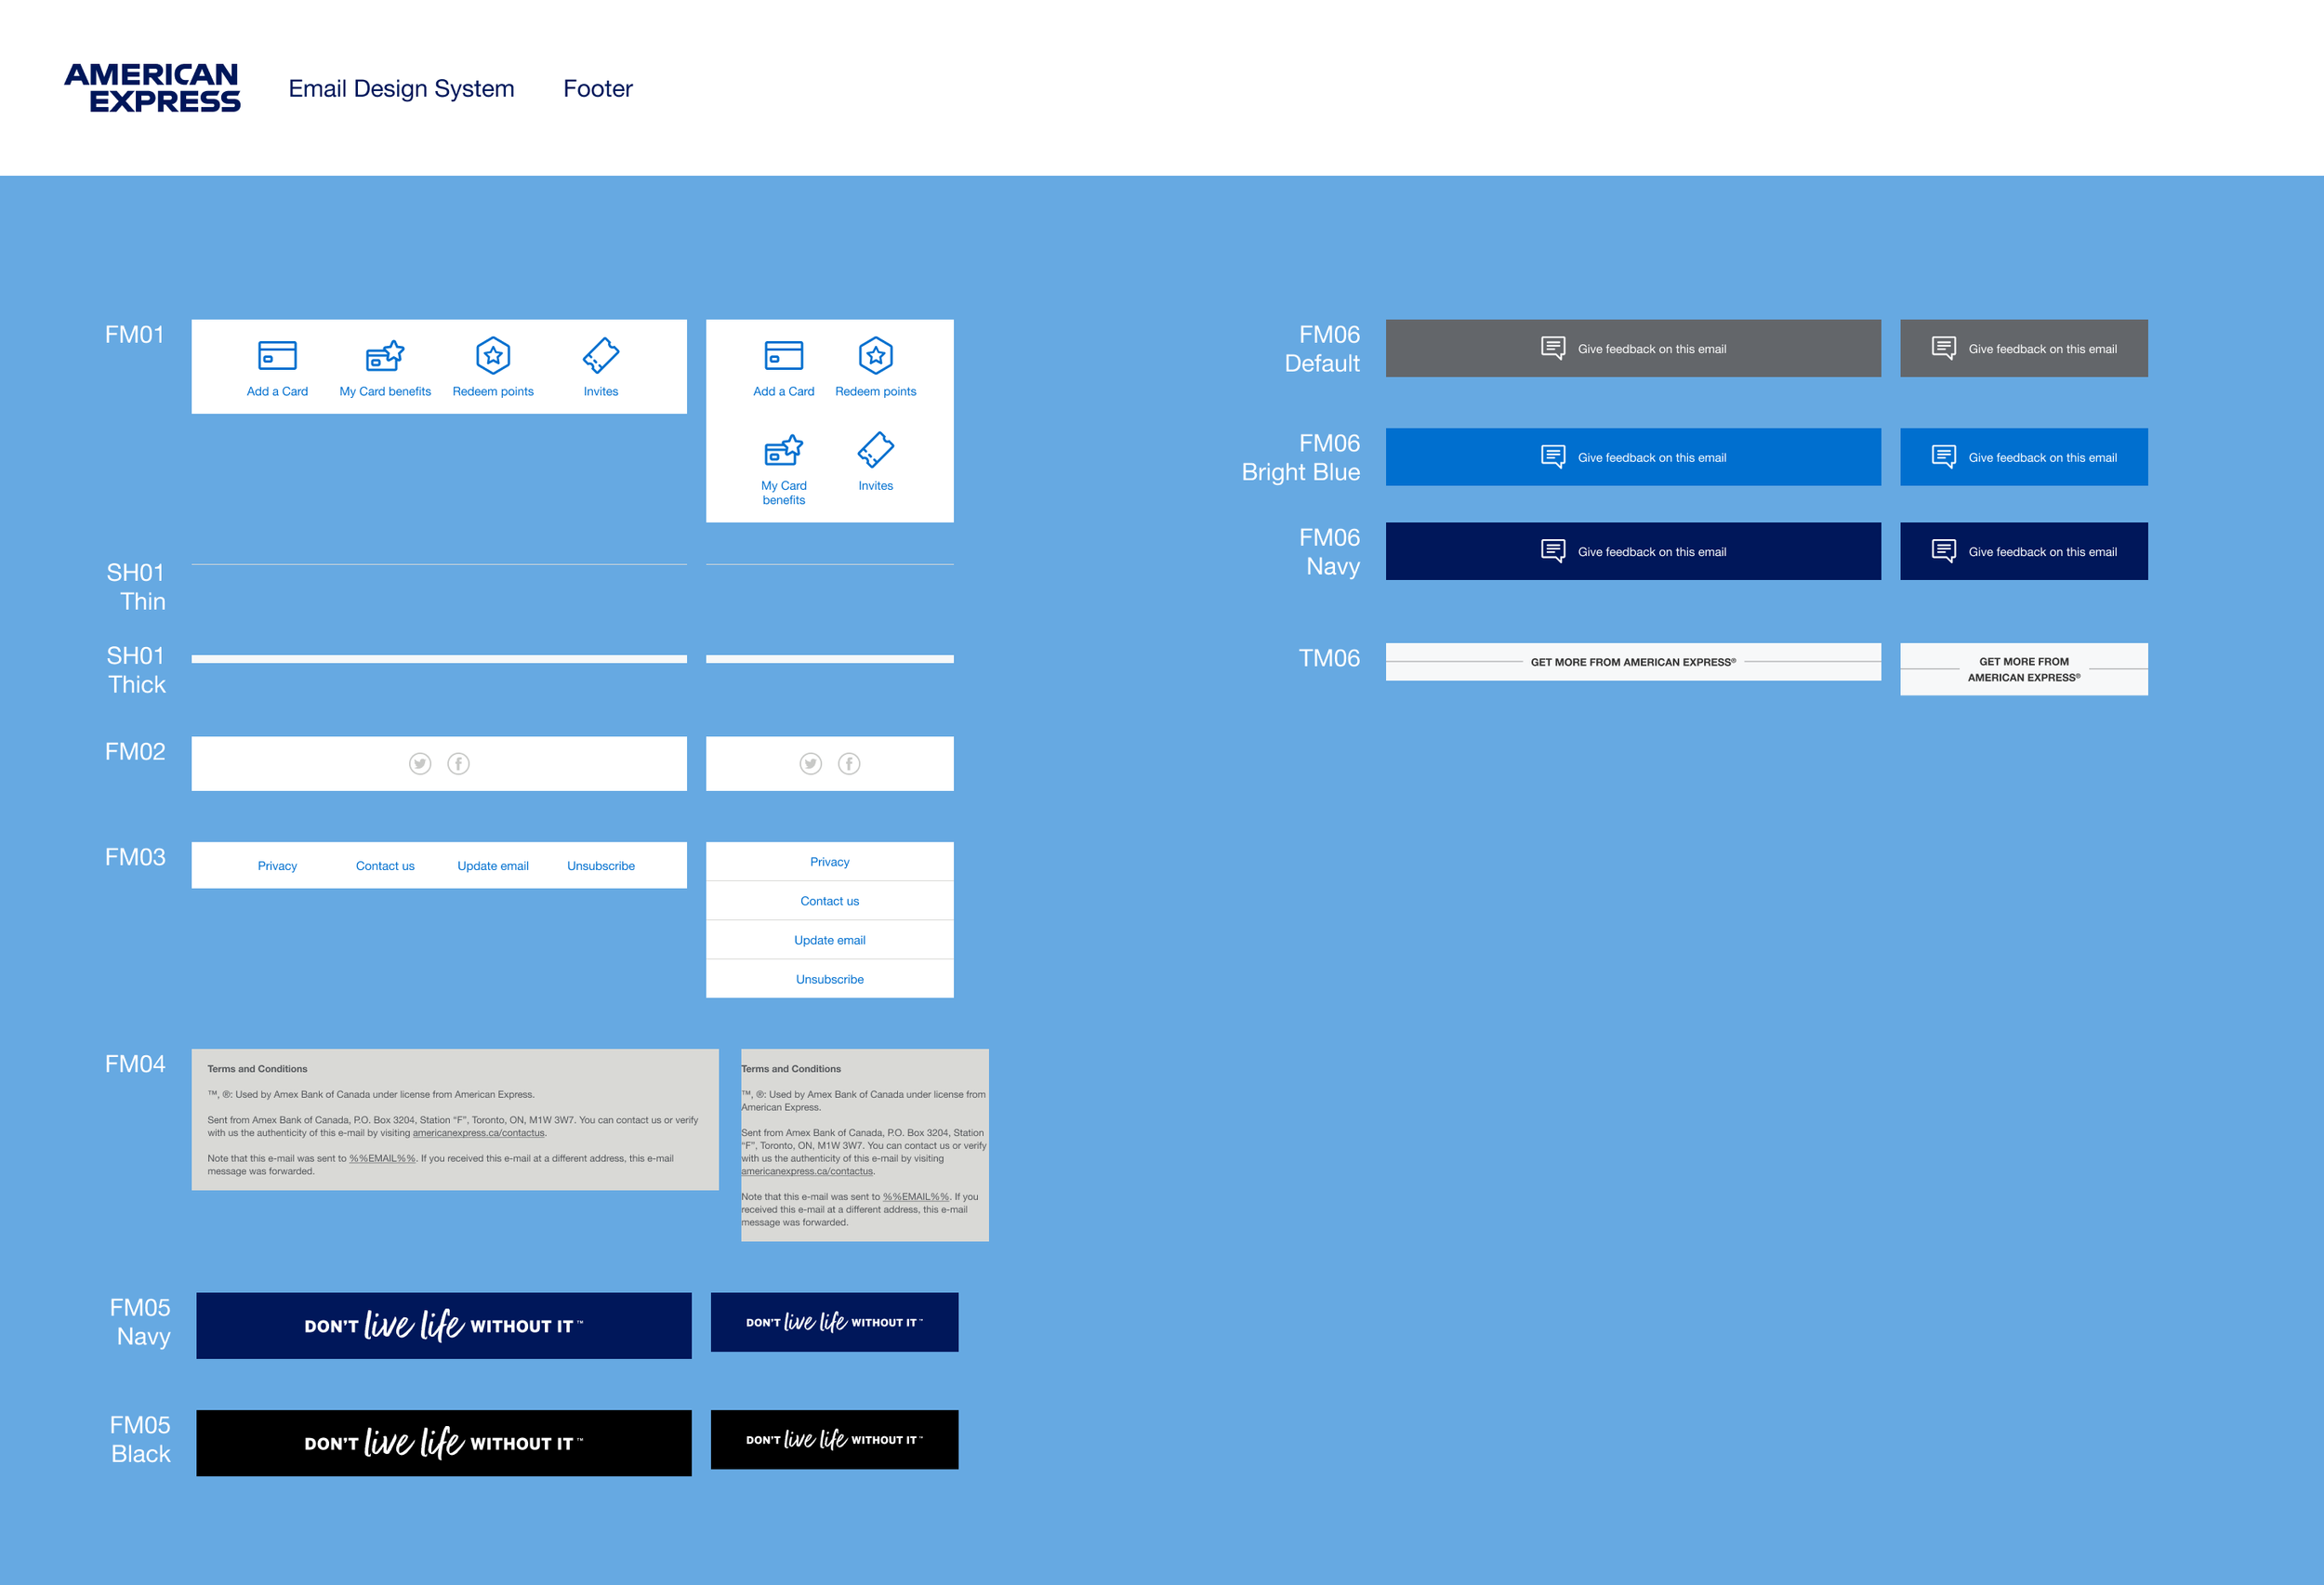Viewport: 2324px width, 1585px height.
Task: Click wide 'GET MORE FROM AMERICAN EXPRESS' header
Action: click(x=1633, y=662)
